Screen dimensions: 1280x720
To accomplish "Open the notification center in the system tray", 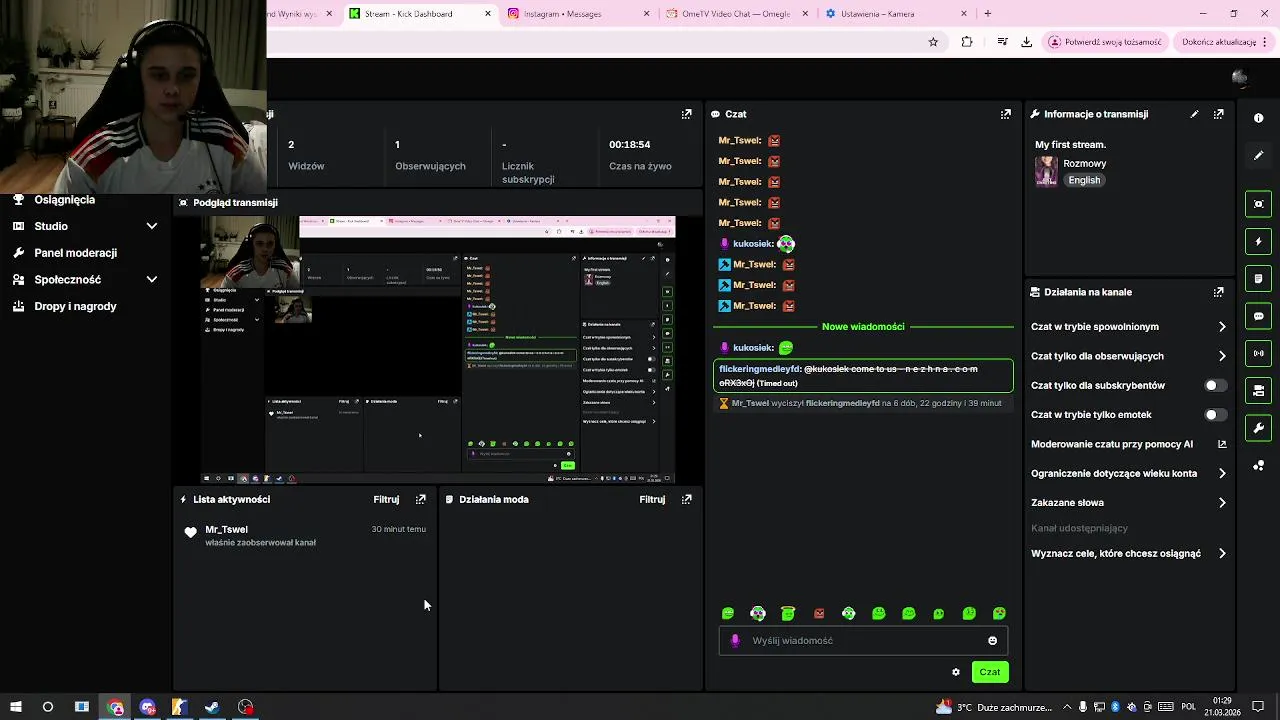I will 1258,707.
